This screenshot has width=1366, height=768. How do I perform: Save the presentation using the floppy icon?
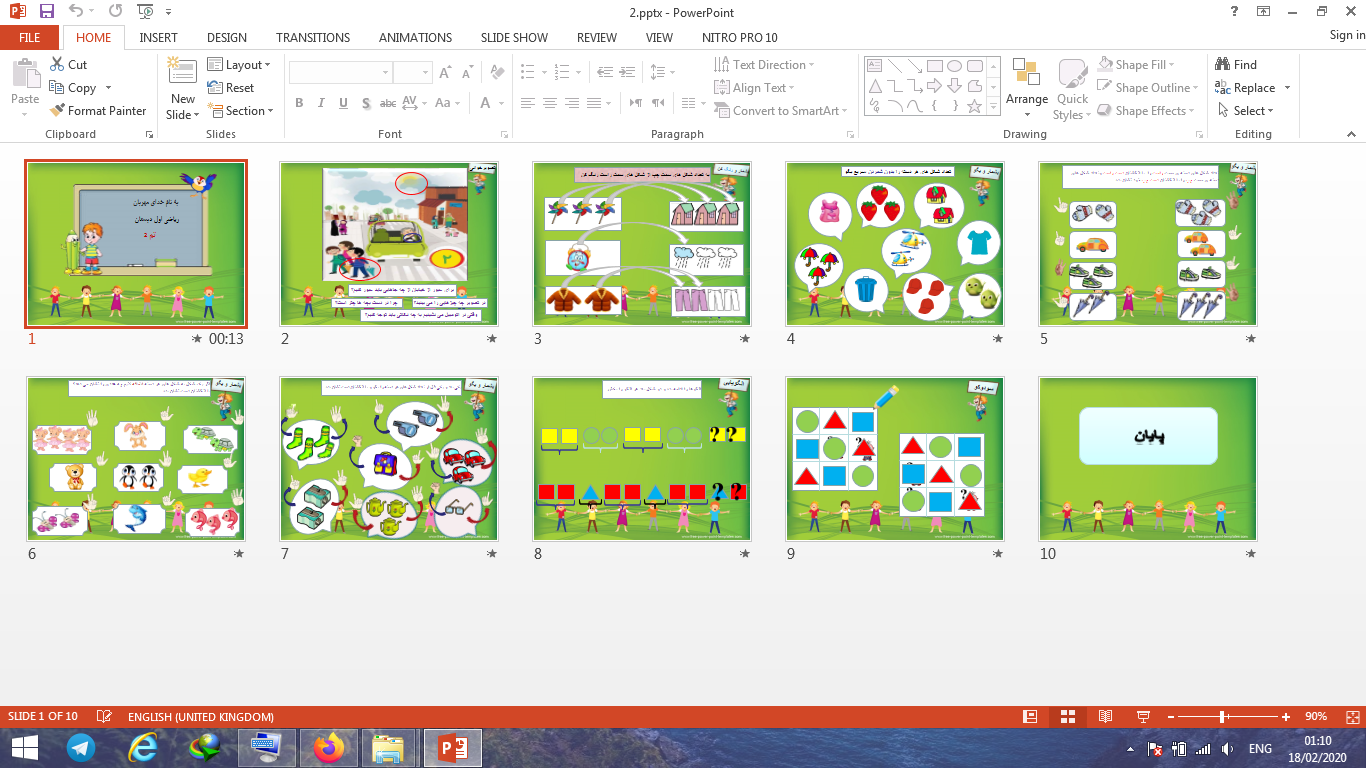[46, 12]
